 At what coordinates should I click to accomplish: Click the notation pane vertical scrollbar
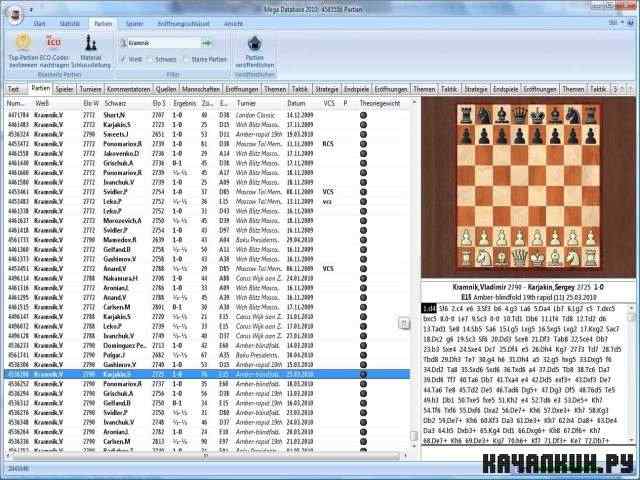[x=631, y=375]
